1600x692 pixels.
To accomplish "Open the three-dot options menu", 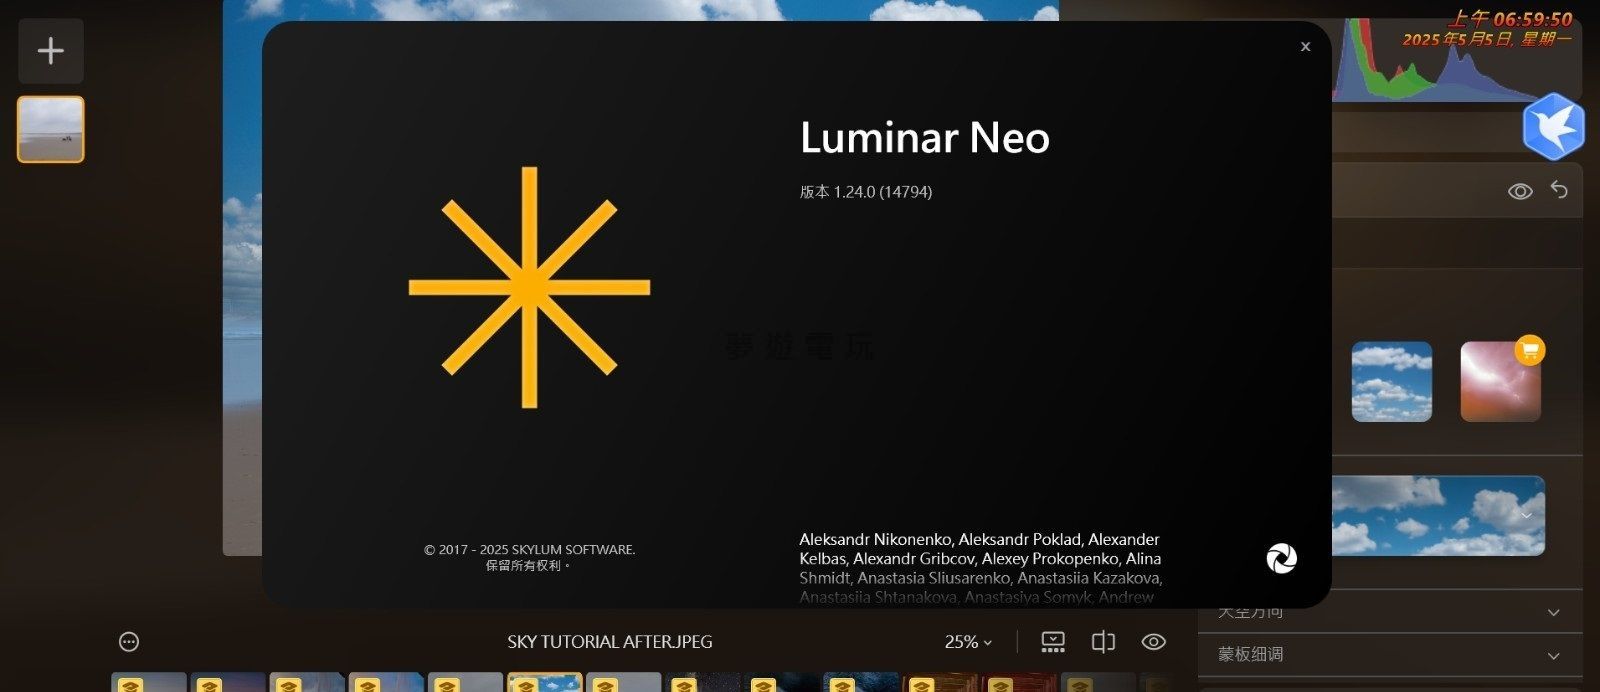I will [x=129, y=642].
